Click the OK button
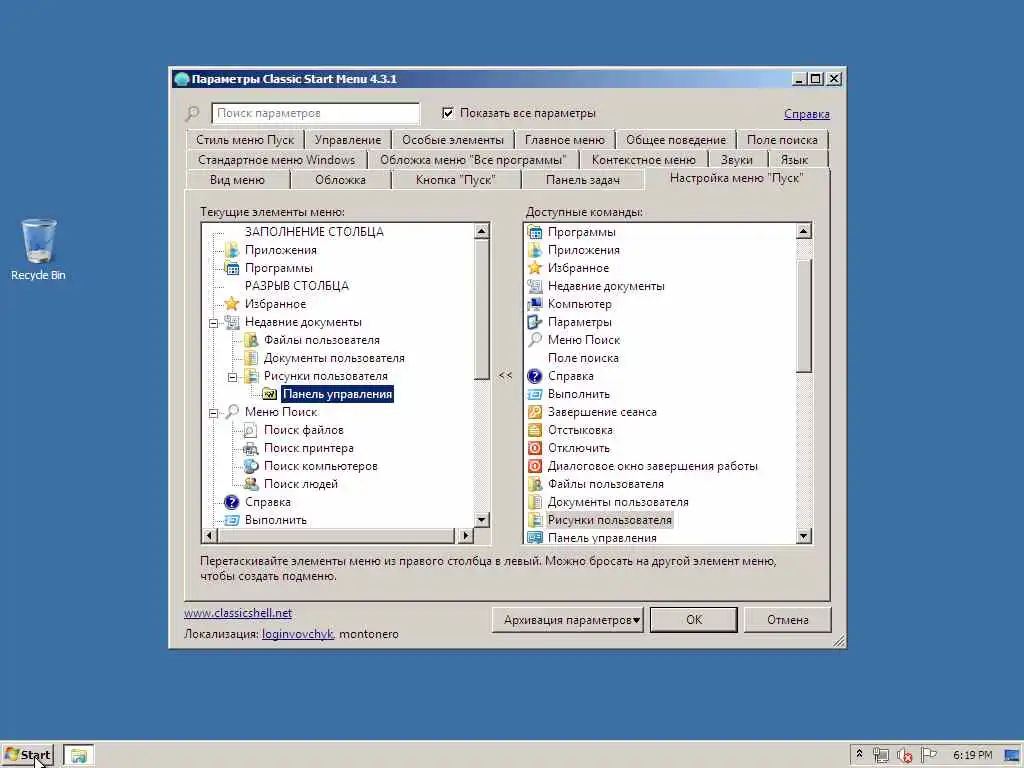The width and height of the screenshot is (1024, 768). click(694, 620)
